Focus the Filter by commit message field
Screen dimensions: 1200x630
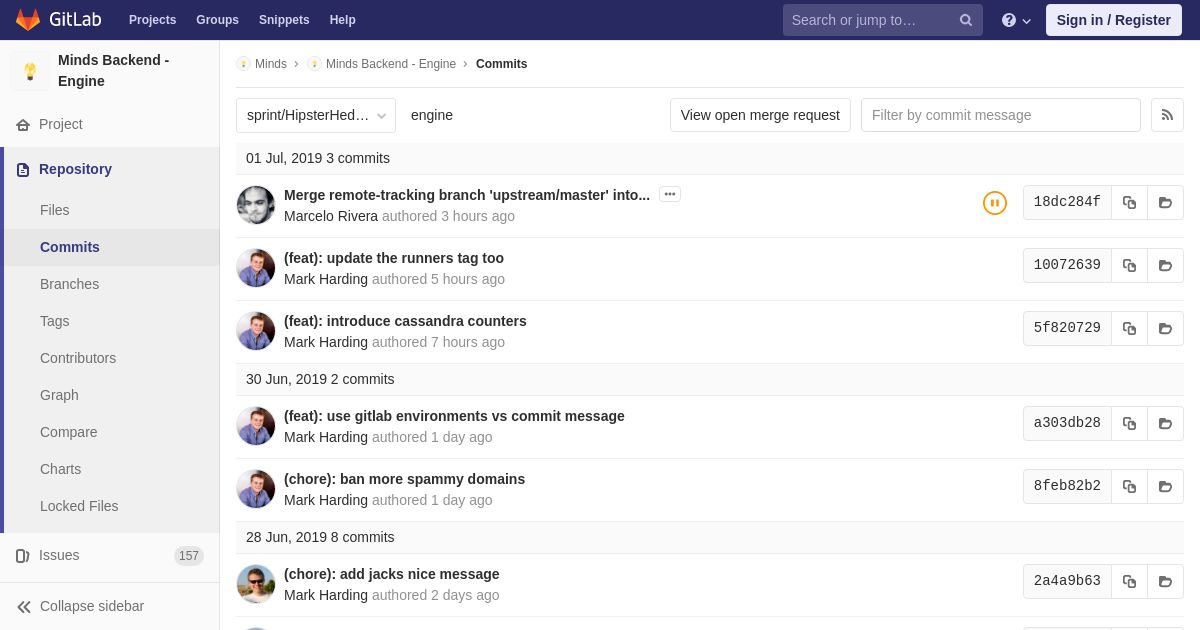click(x=1000, y=115)
